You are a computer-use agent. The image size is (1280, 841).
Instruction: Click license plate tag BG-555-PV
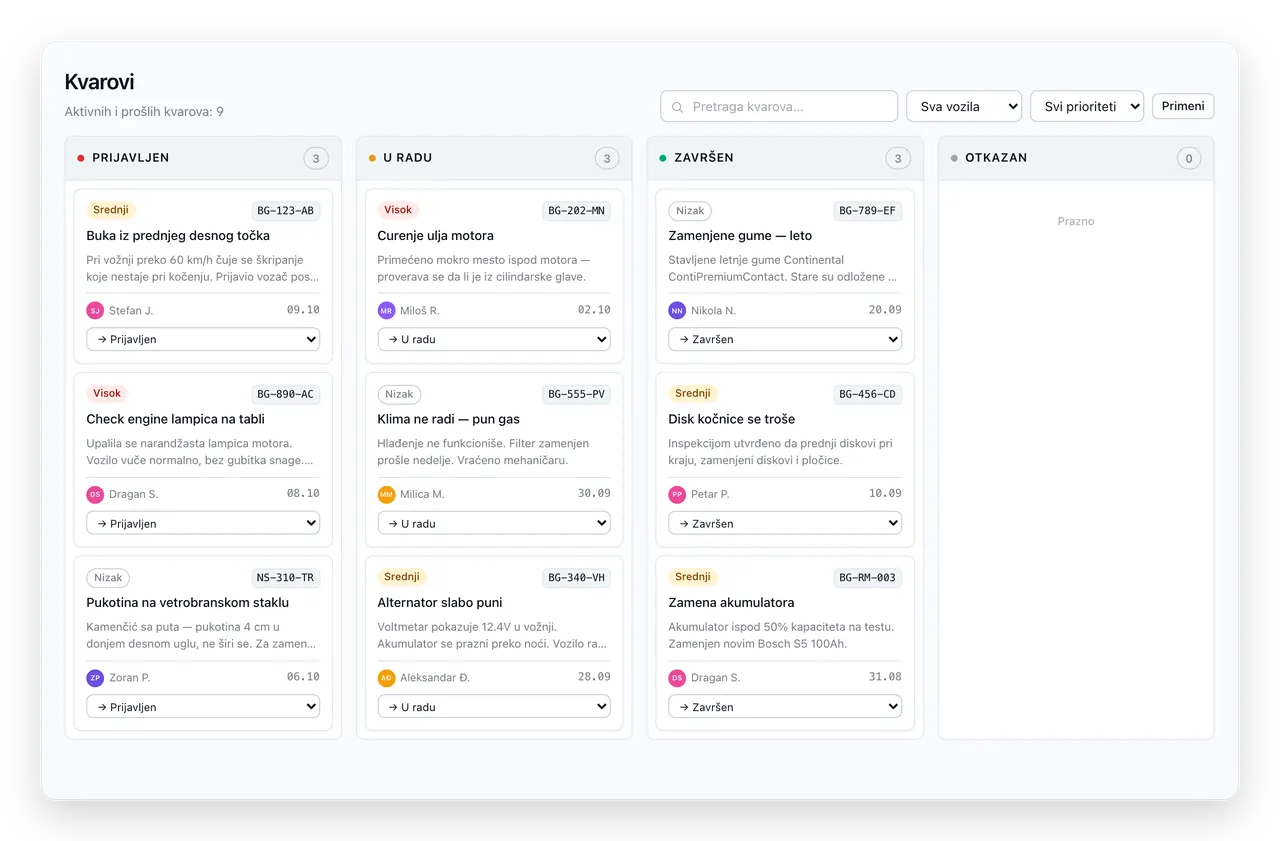coord(577,395)
